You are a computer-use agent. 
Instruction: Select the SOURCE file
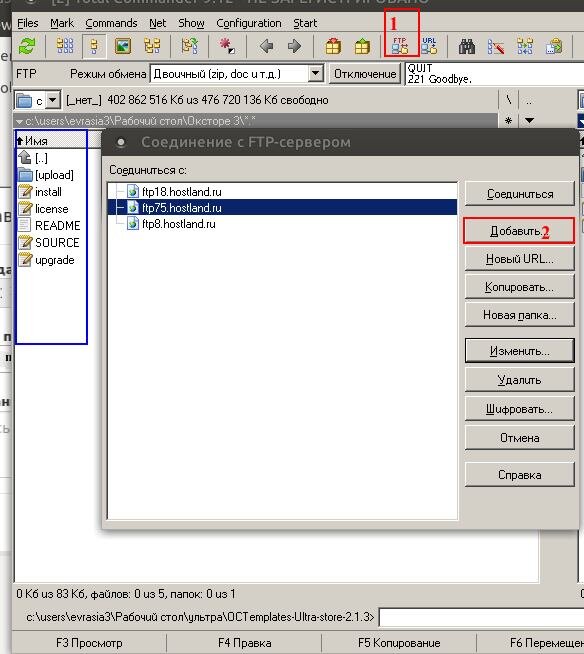(49, 243)
